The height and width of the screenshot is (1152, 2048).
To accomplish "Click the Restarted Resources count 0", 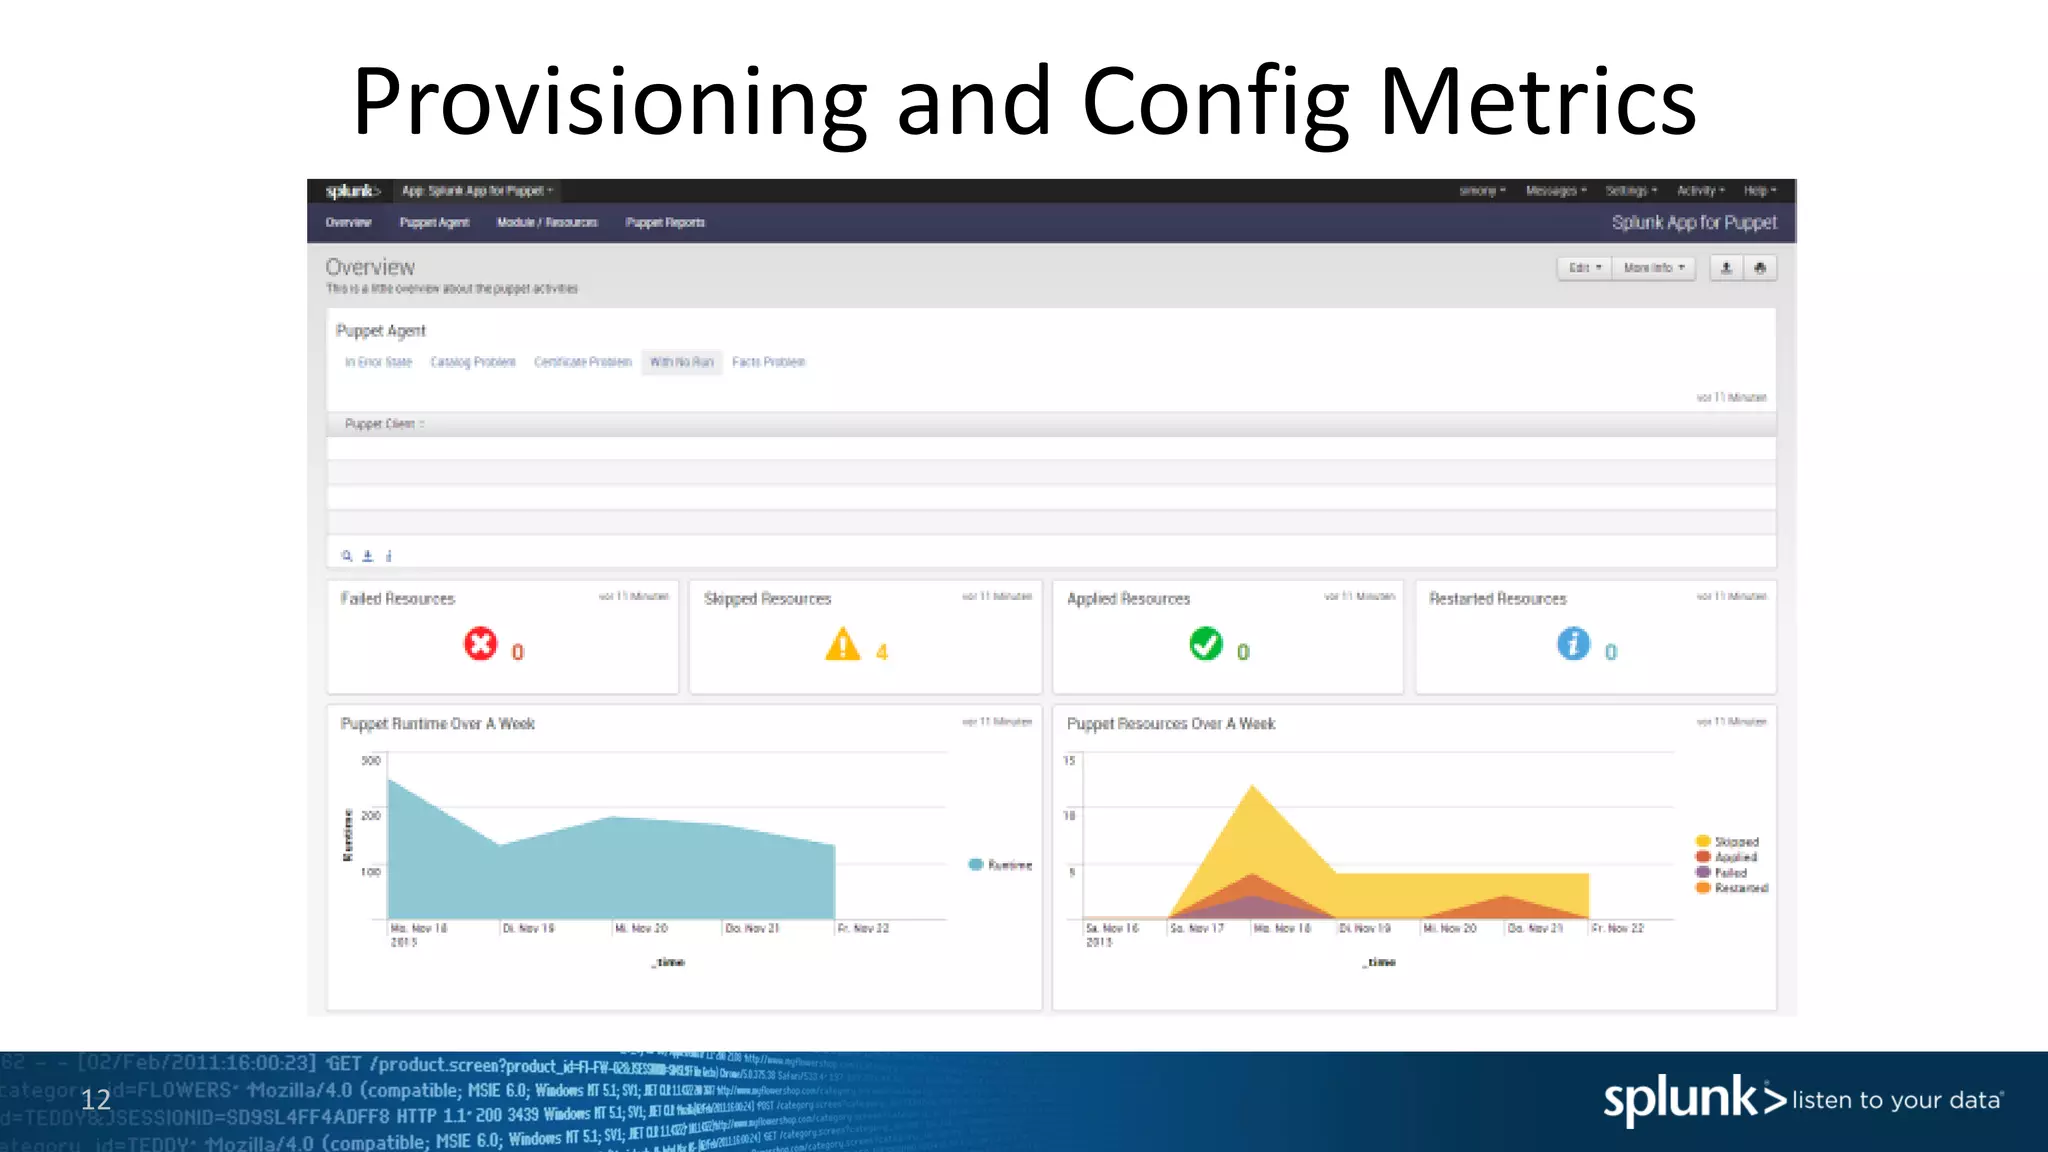I will point(1611,652).
